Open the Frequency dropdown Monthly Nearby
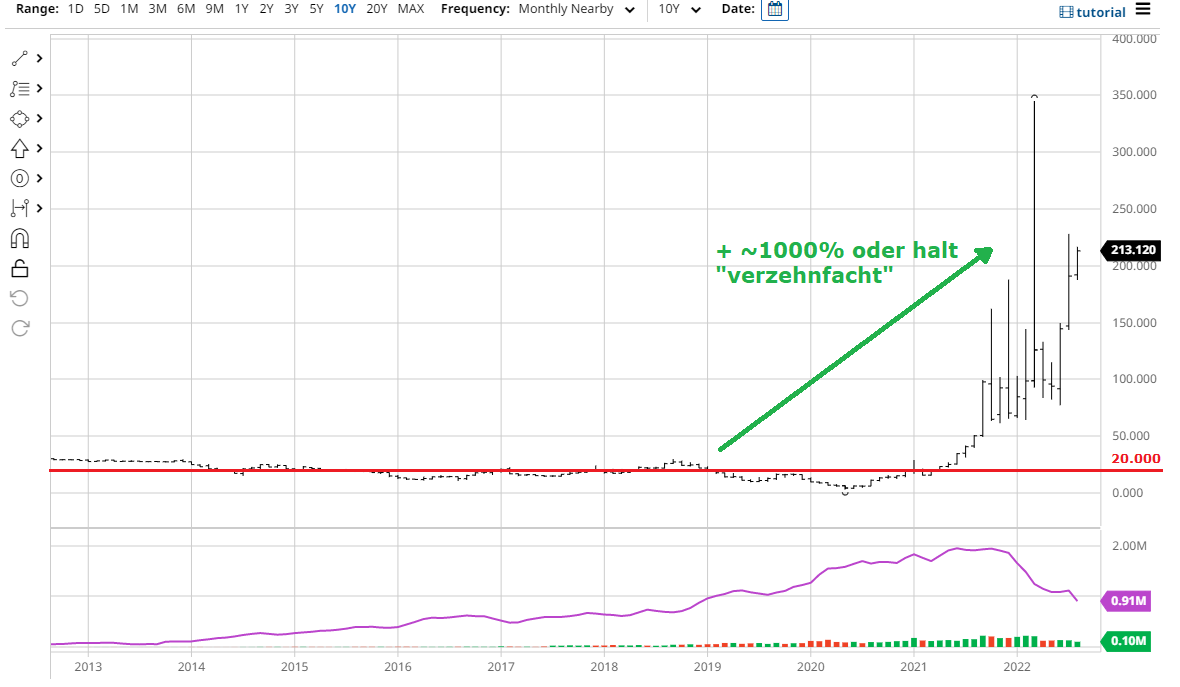Viewport: 1180px width, 687px height. tap(576, 10)
